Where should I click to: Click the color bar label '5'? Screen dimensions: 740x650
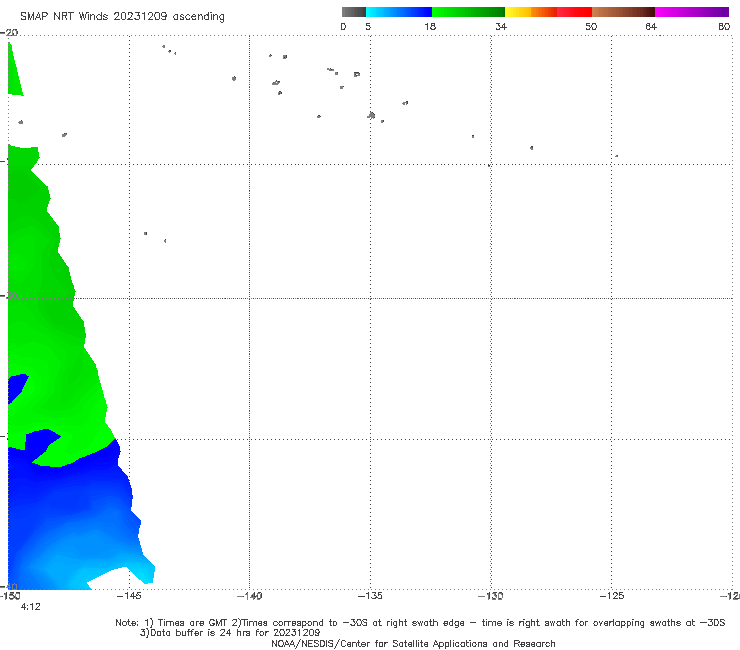pyautogui.click(x=368, y=26)
